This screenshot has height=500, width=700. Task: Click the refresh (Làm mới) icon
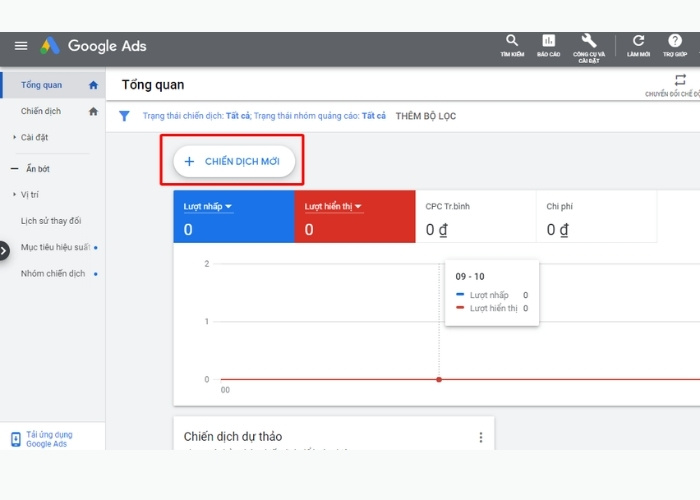(x=639, y=42)
